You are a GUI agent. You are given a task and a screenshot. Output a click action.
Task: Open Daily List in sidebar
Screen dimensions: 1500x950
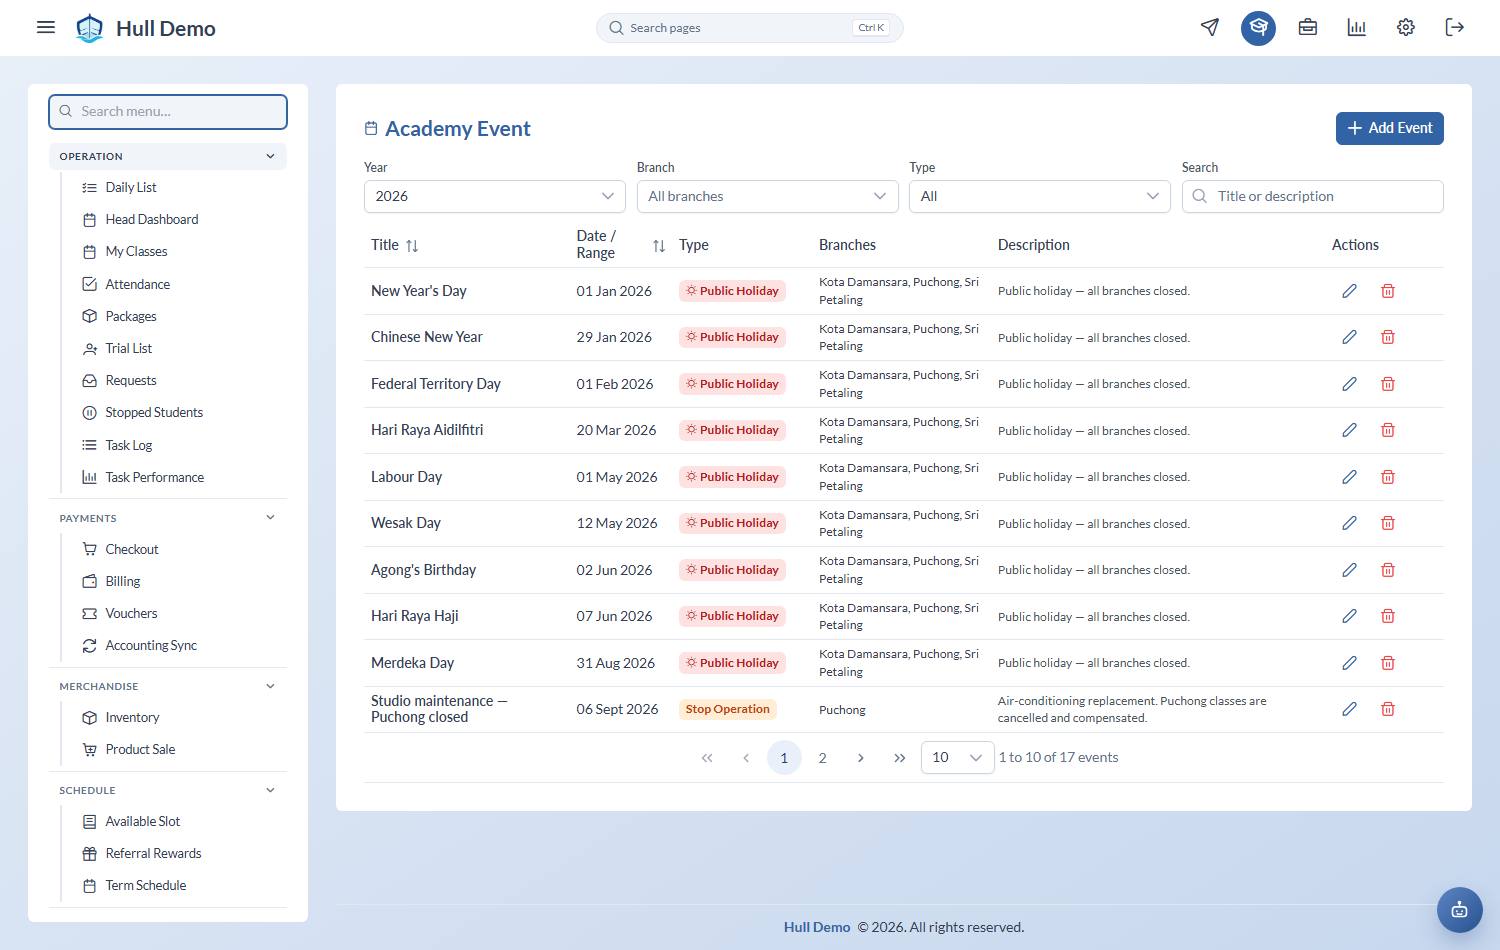click(131, 187)
